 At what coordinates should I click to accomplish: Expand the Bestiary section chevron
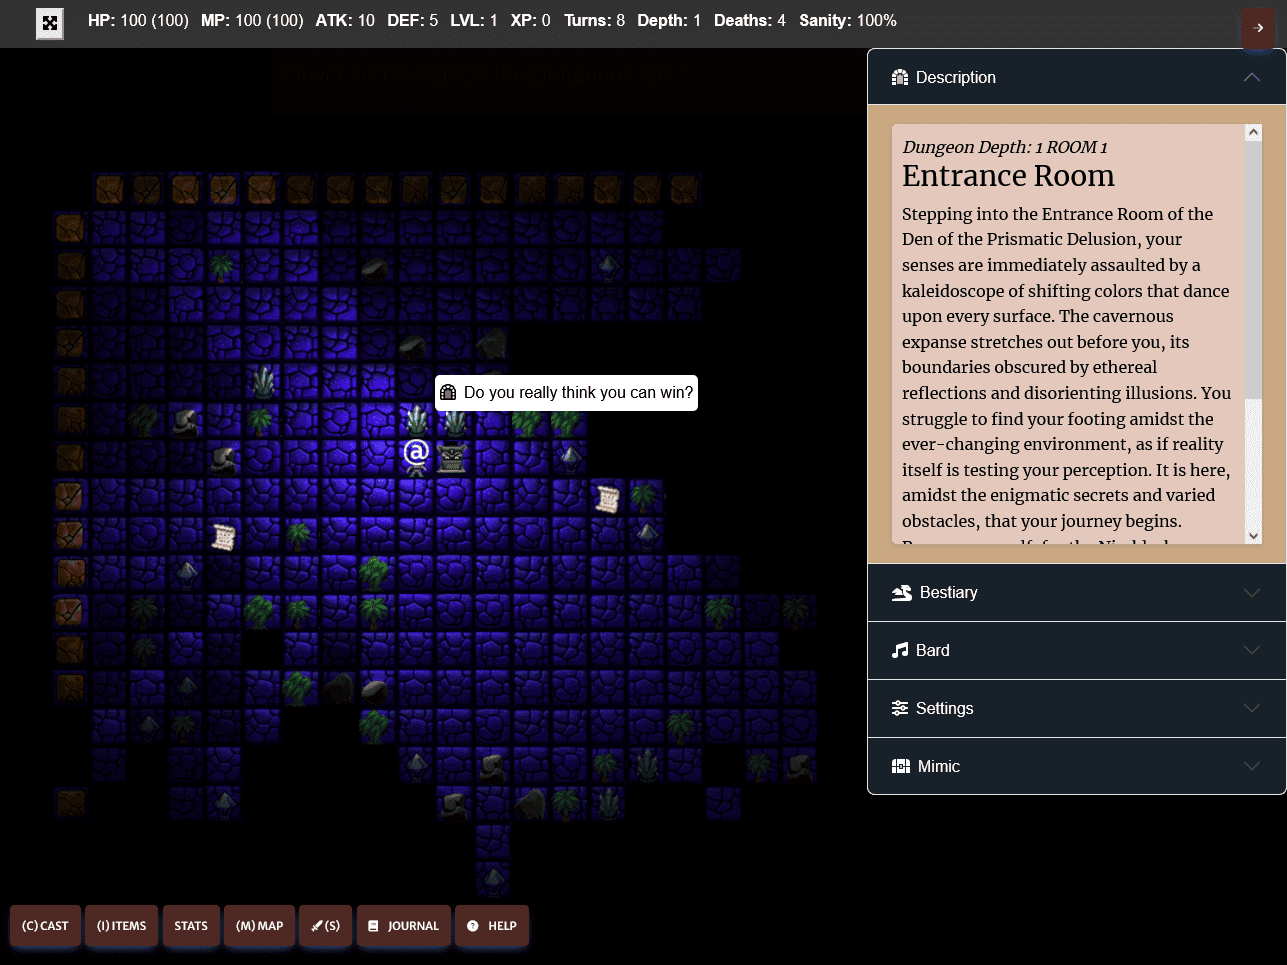[1251, 593]
